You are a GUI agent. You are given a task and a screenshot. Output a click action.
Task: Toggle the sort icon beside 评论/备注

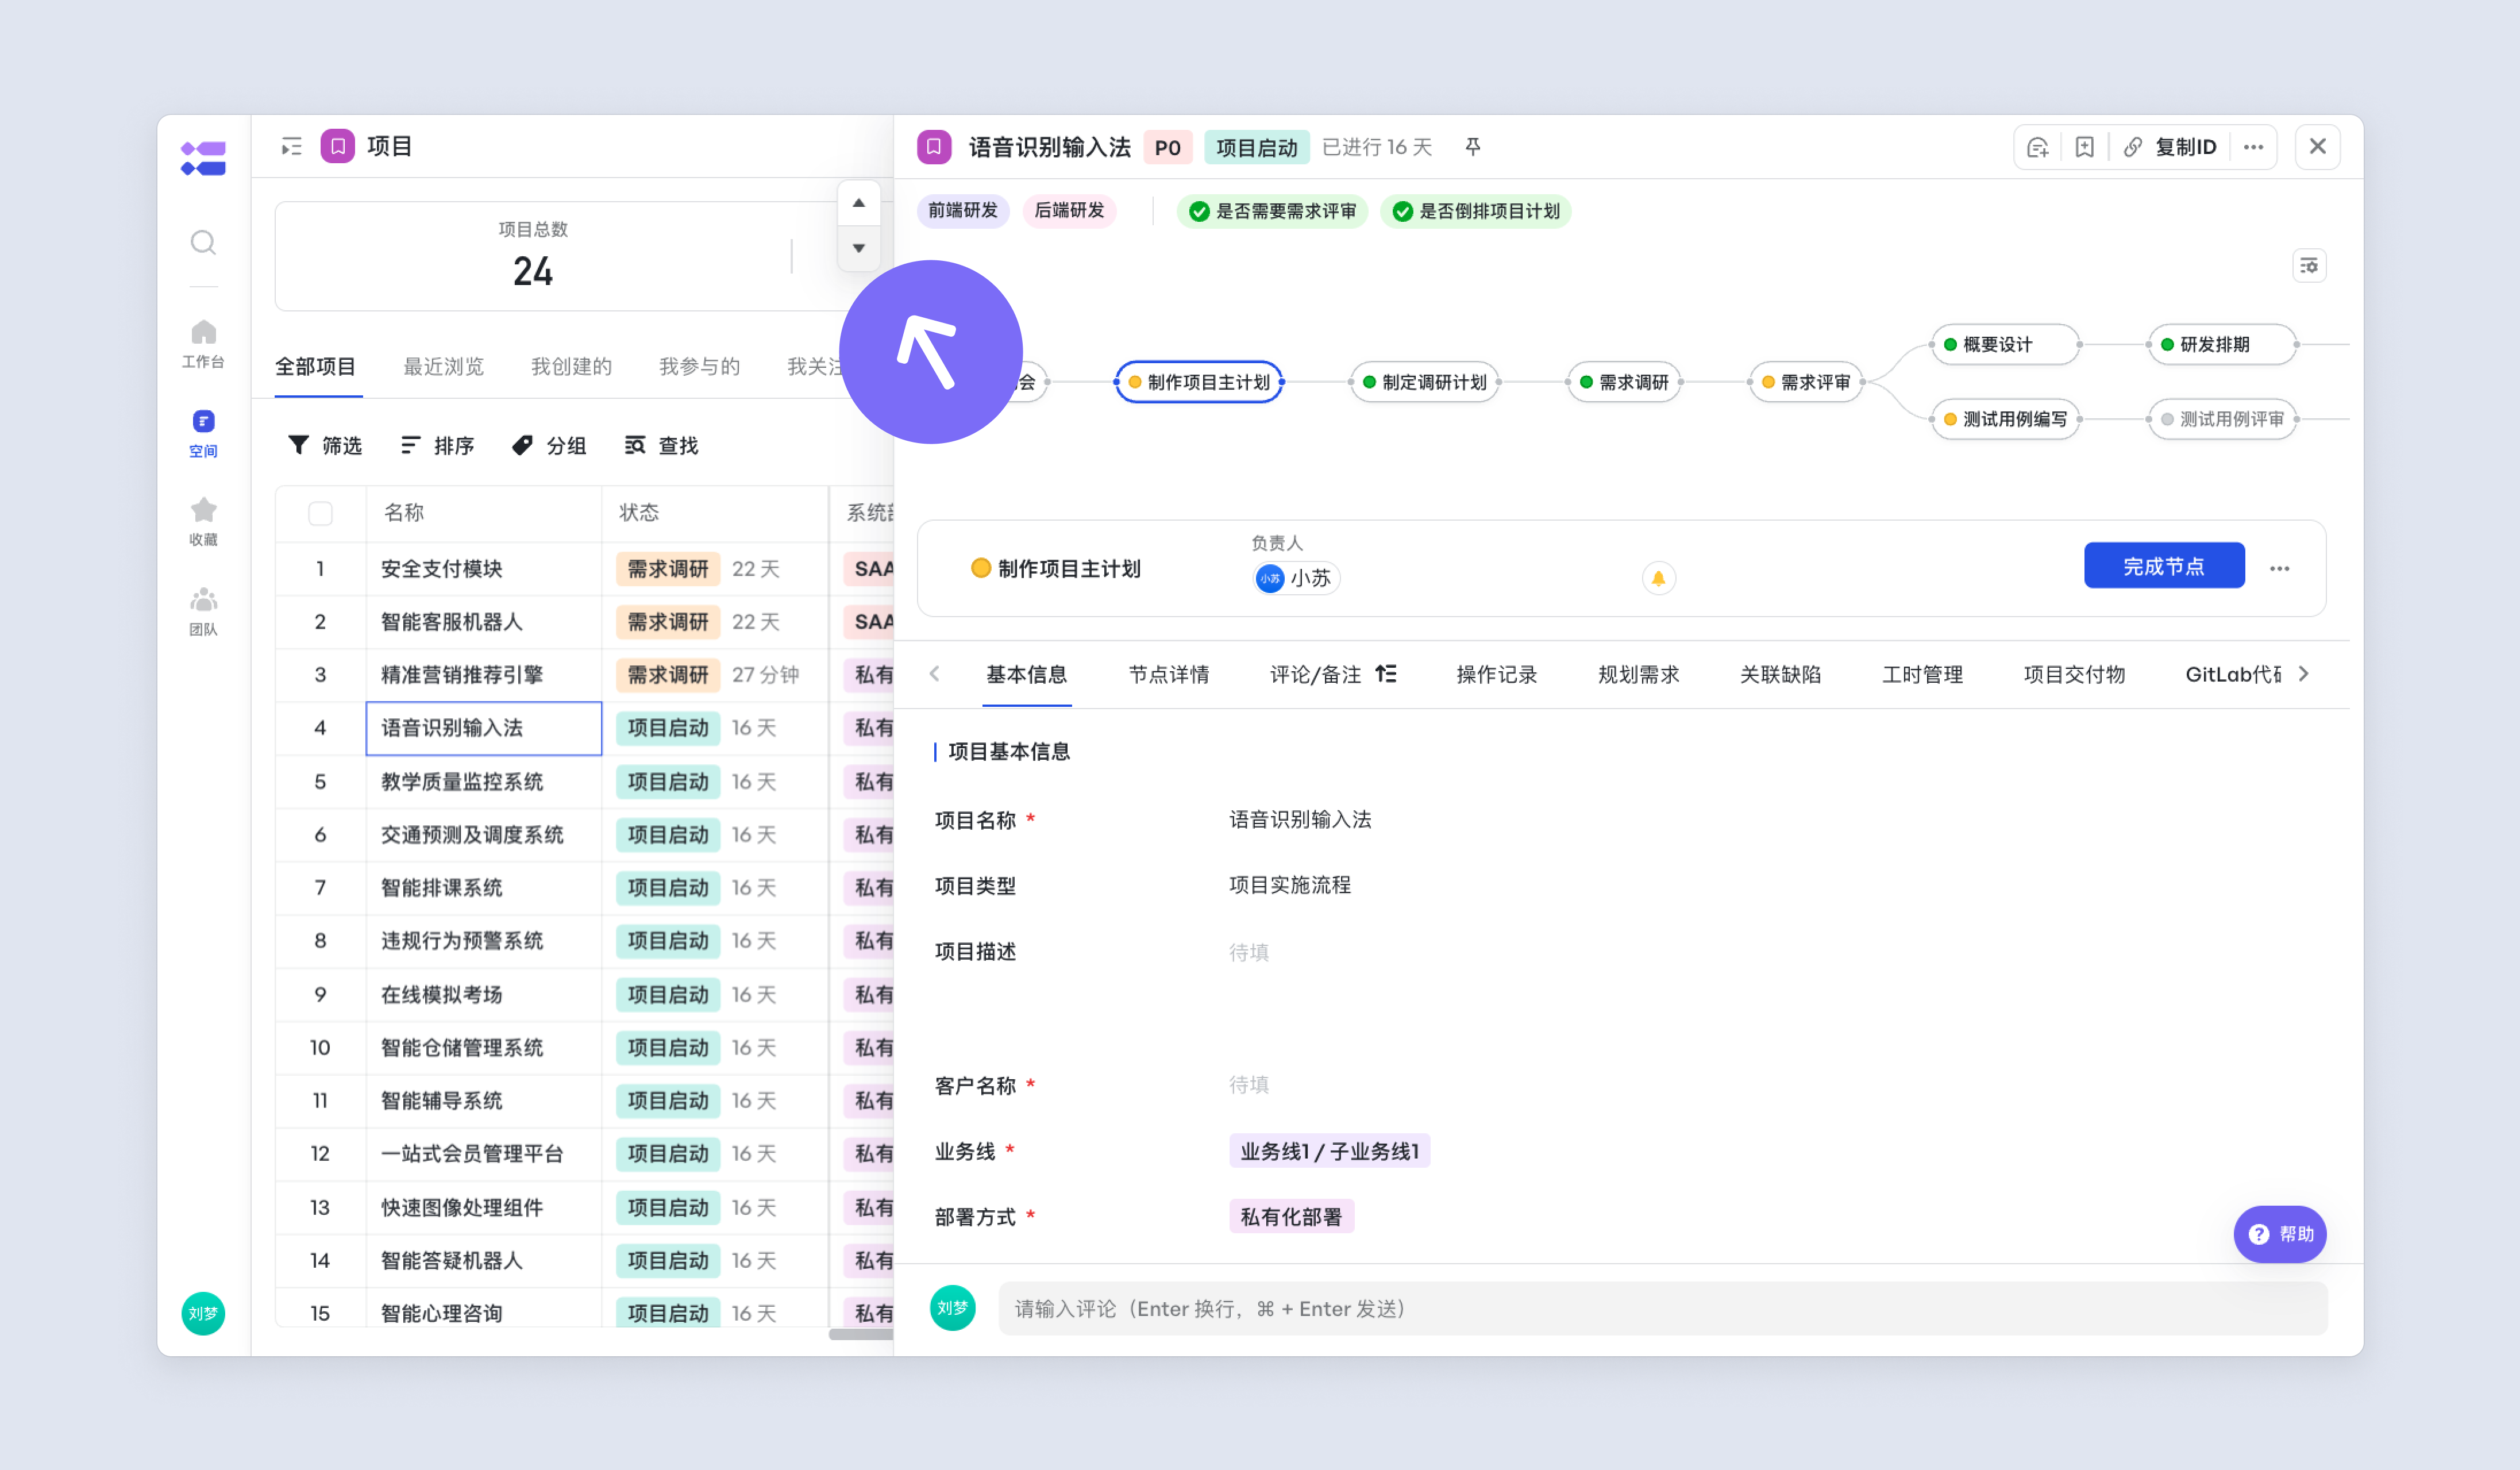pyautogui.click(x=1386, y=674)
